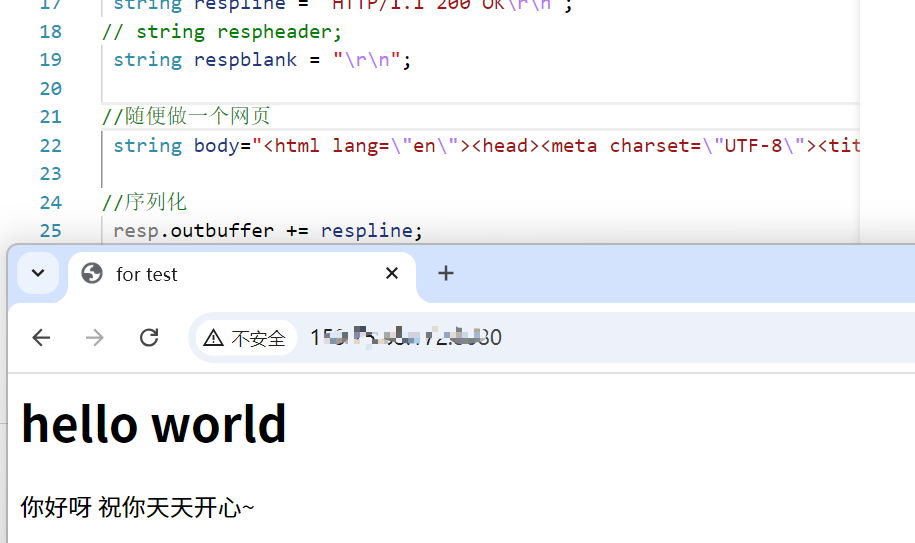Click the "//序列化" comment line
915x543 pixels.
coord(144,203)
